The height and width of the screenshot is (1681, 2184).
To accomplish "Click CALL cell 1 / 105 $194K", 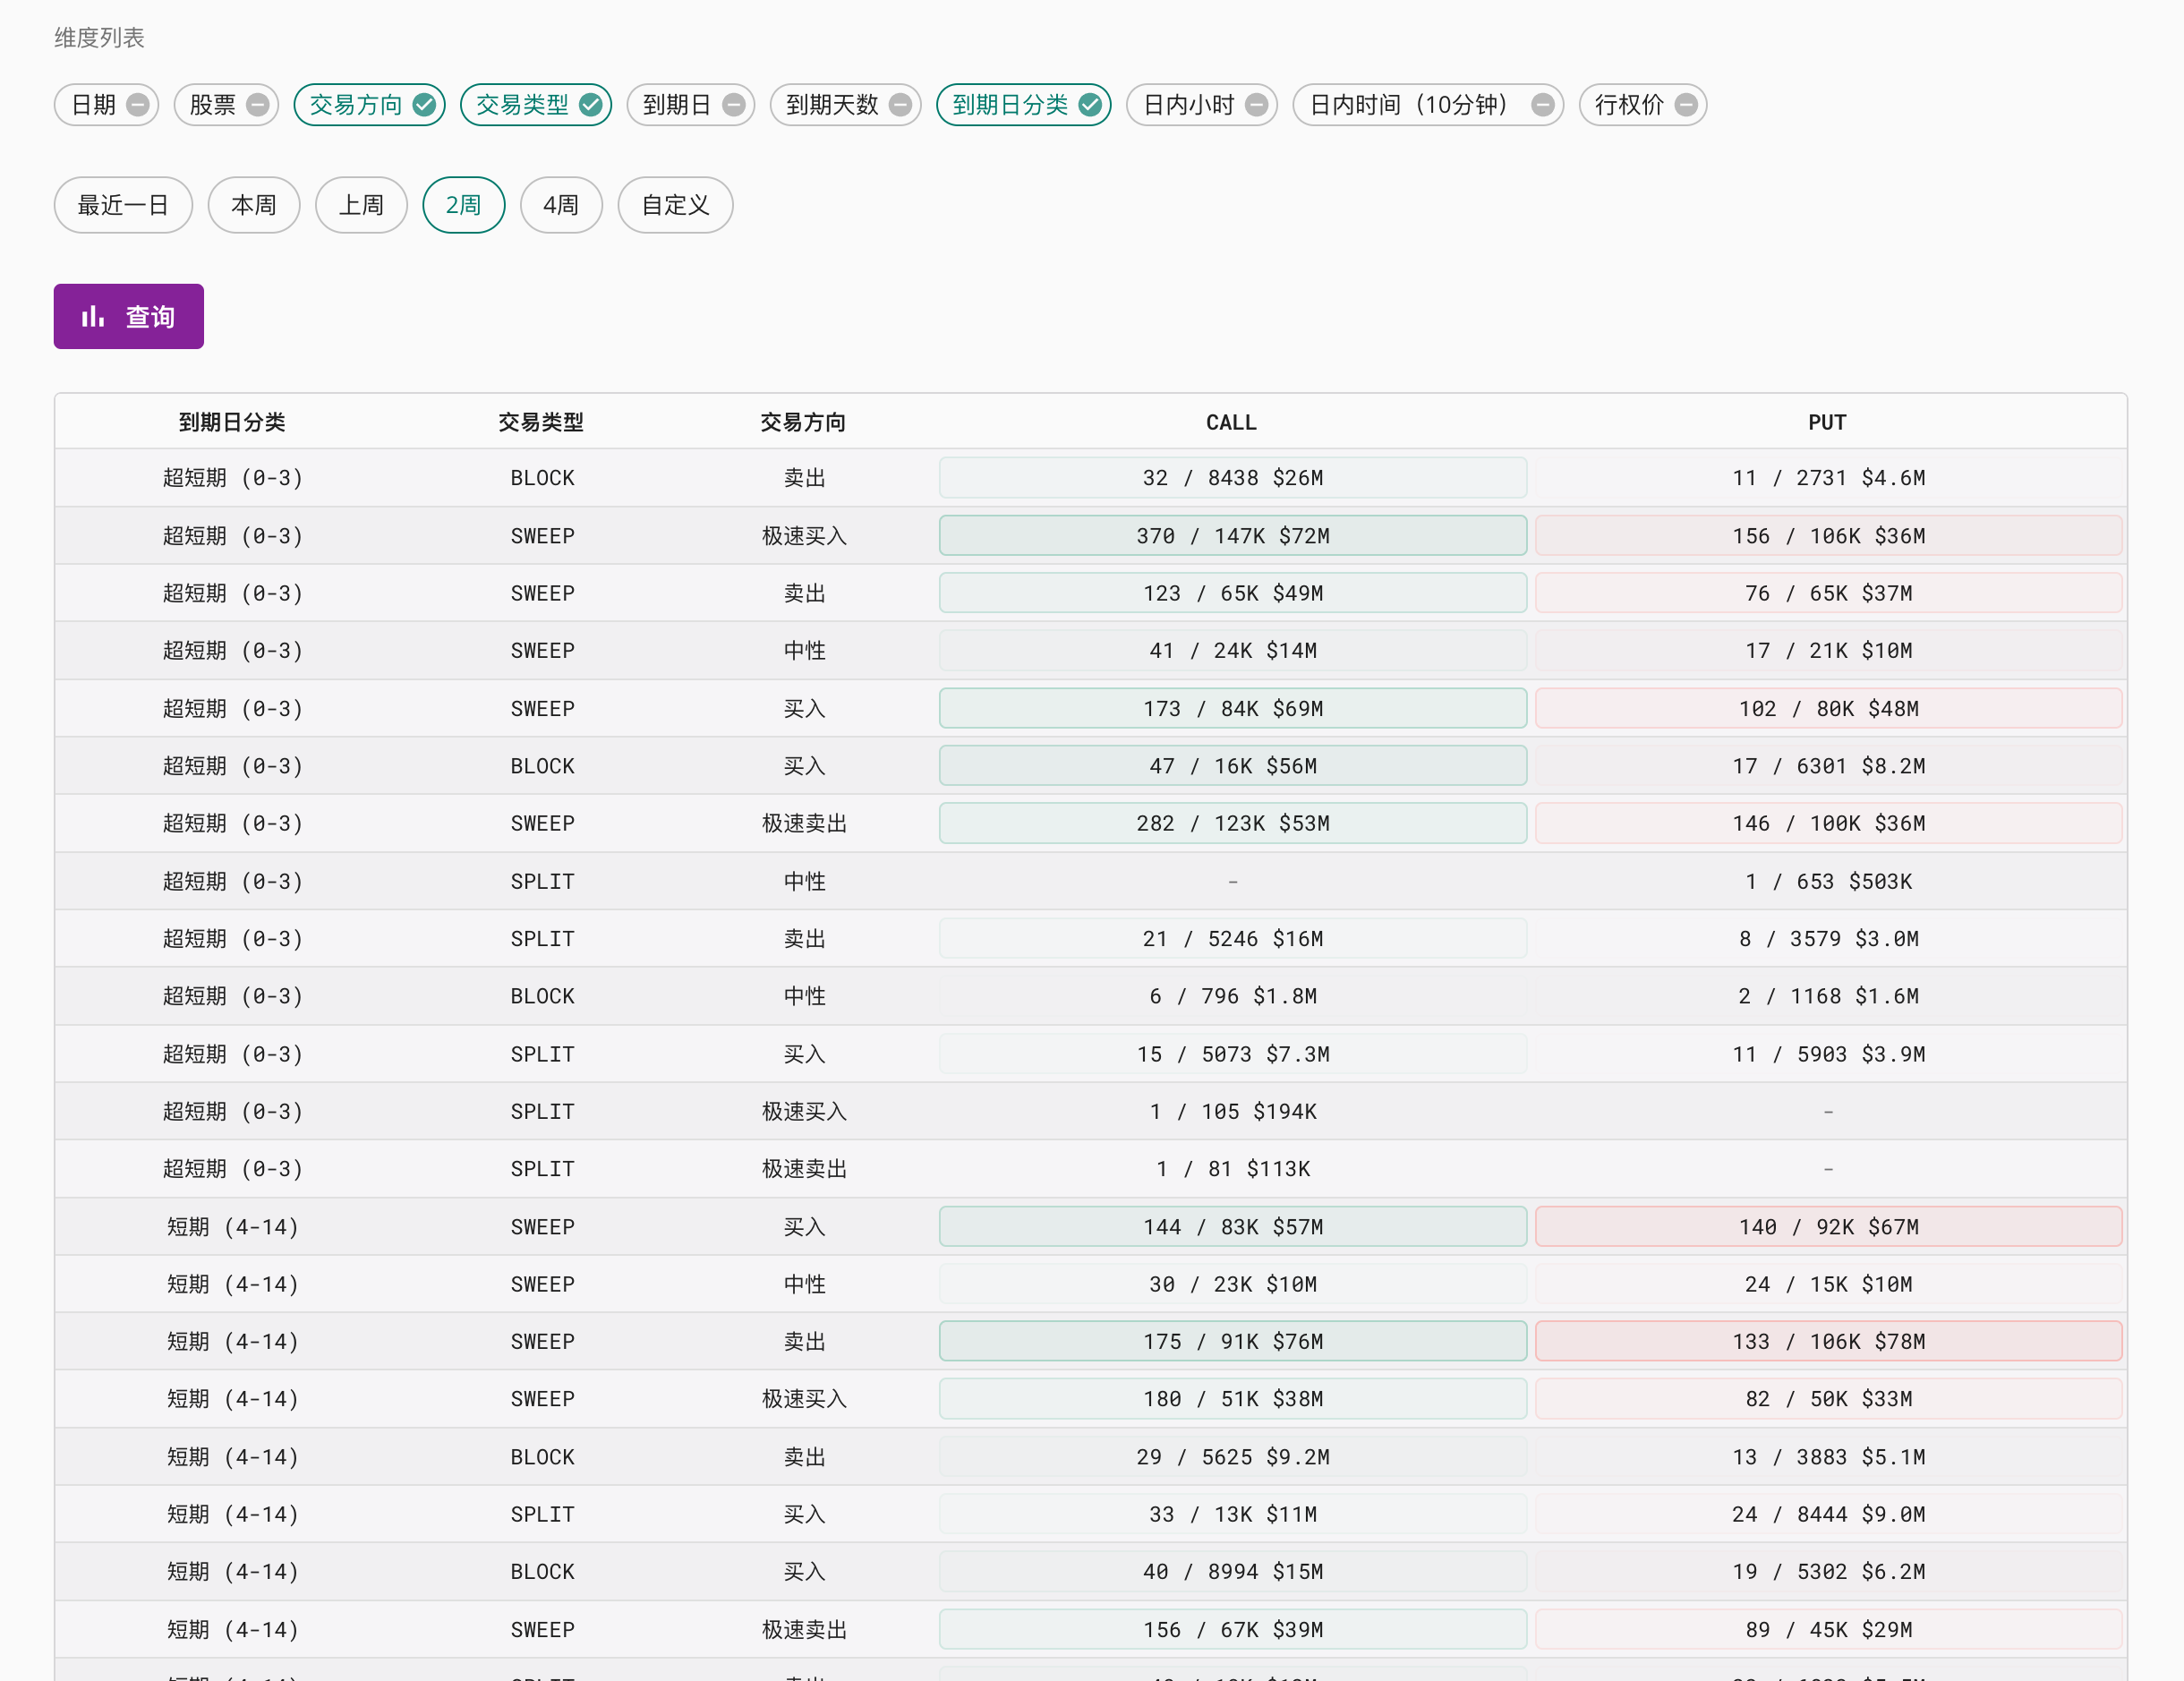I will pos(1233,1111).
